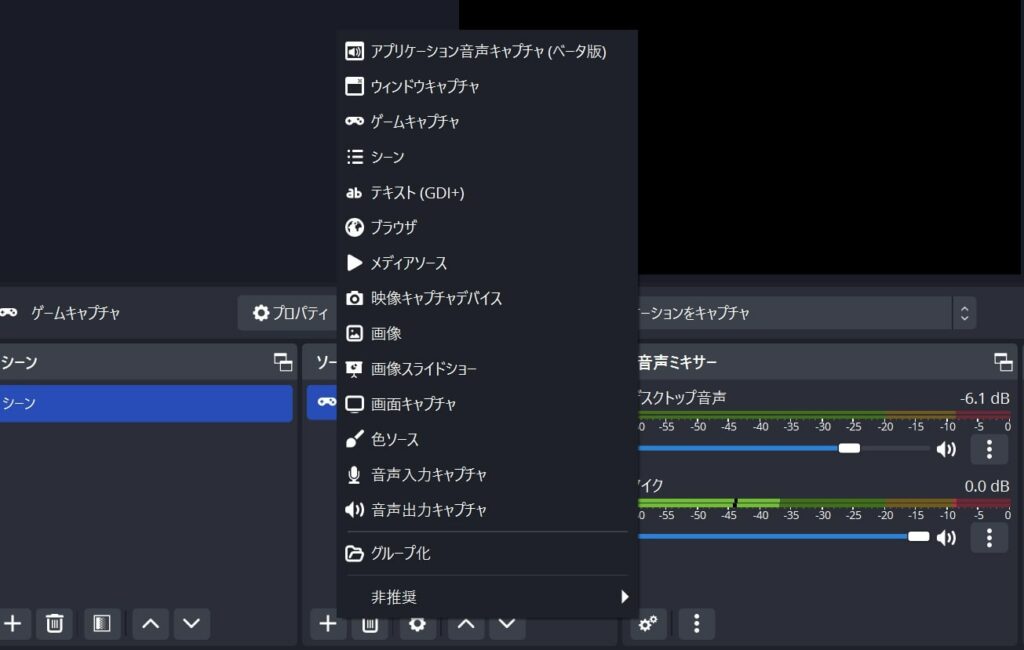Open デスクトップ音声 three-dot options

[989, 449]
